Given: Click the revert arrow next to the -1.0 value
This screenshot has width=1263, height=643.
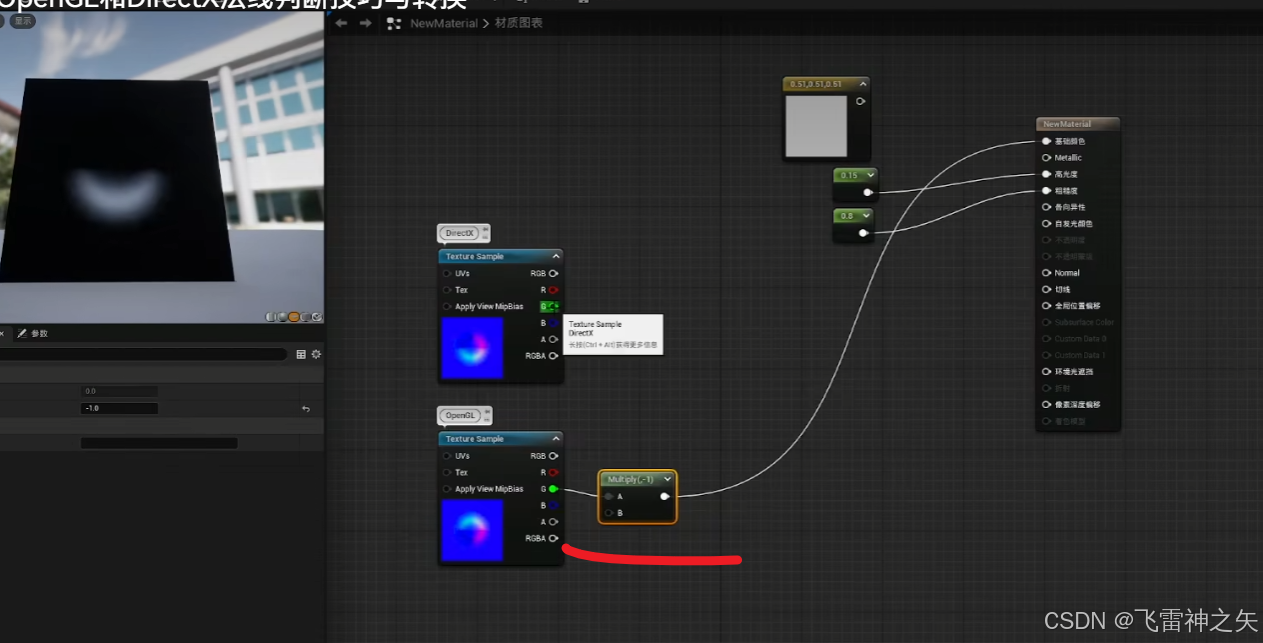Looking at the screenshot, I should pos(305,408).
